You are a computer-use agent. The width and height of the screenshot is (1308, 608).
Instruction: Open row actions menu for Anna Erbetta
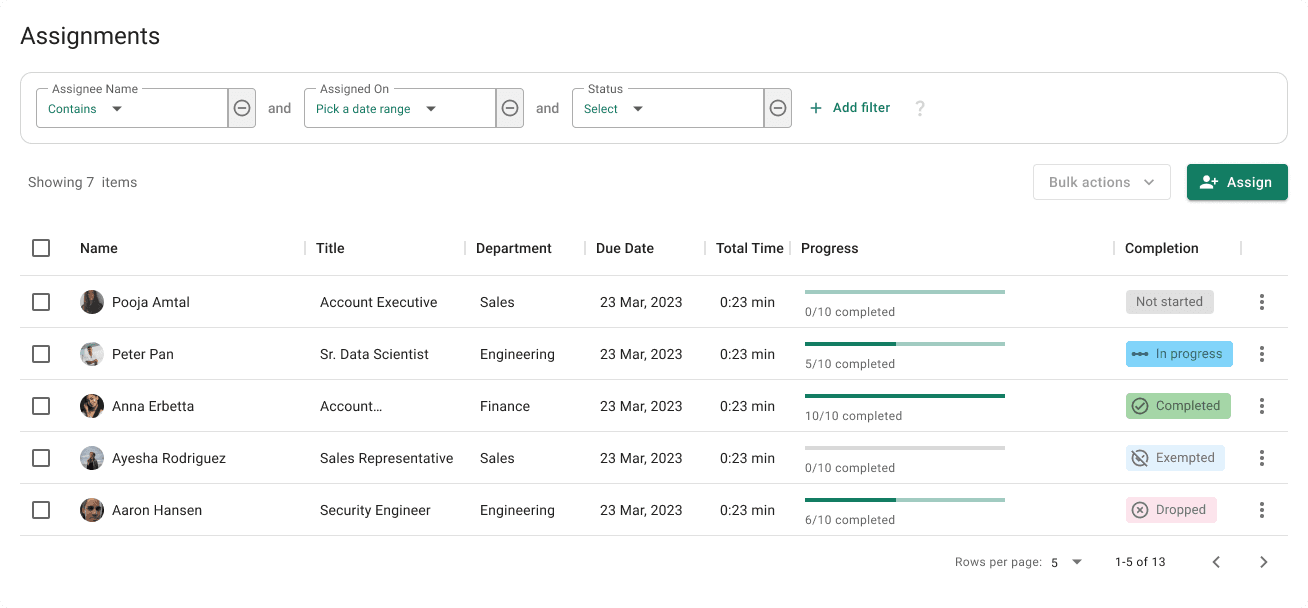coord(1262,406)
